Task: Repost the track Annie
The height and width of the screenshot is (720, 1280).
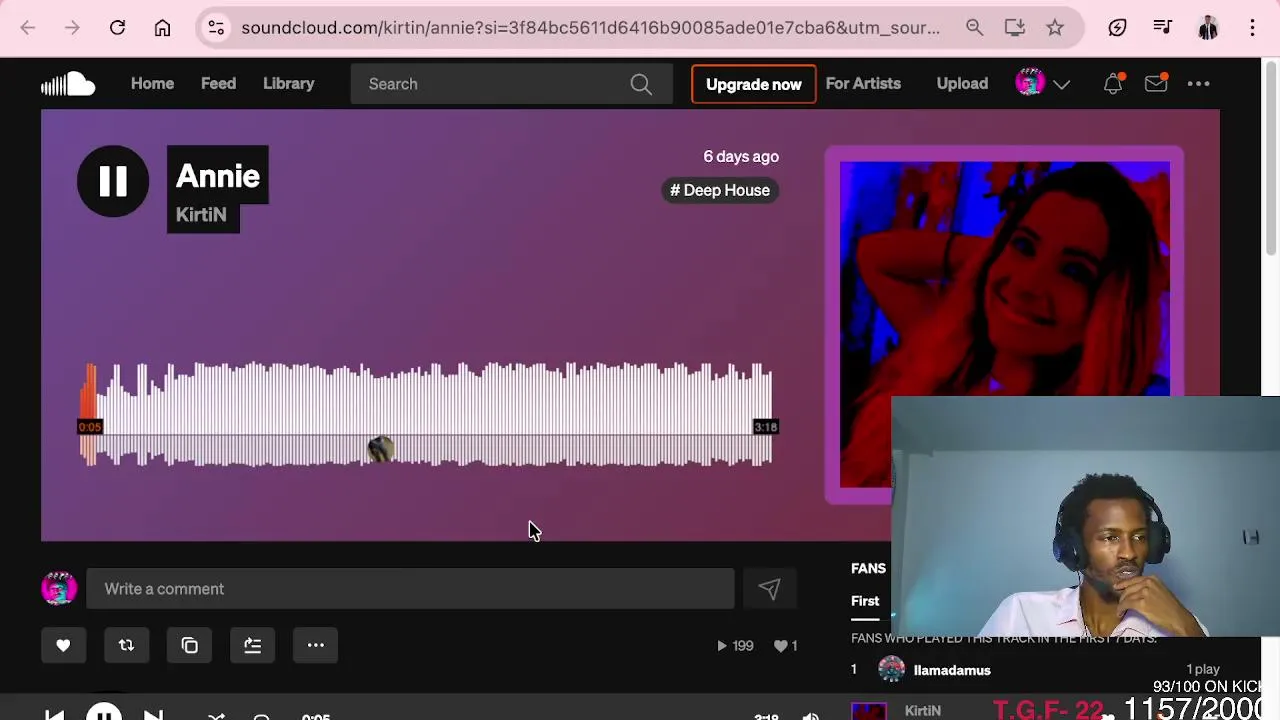Action: point(126,645)
